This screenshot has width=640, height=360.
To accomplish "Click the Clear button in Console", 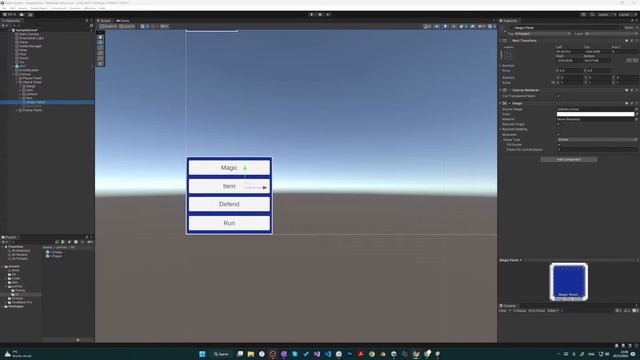I will (502, 311).
